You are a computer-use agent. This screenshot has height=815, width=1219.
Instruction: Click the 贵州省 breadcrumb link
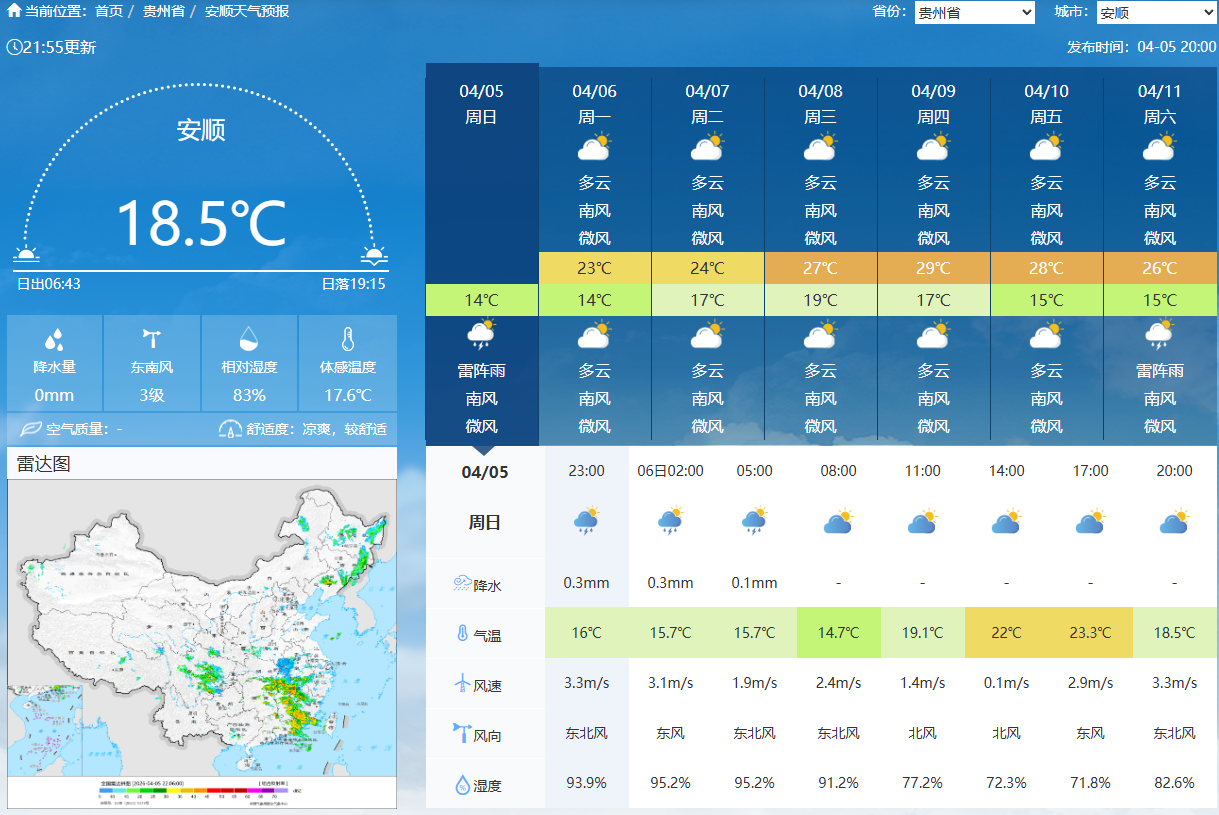click(164, 11)
